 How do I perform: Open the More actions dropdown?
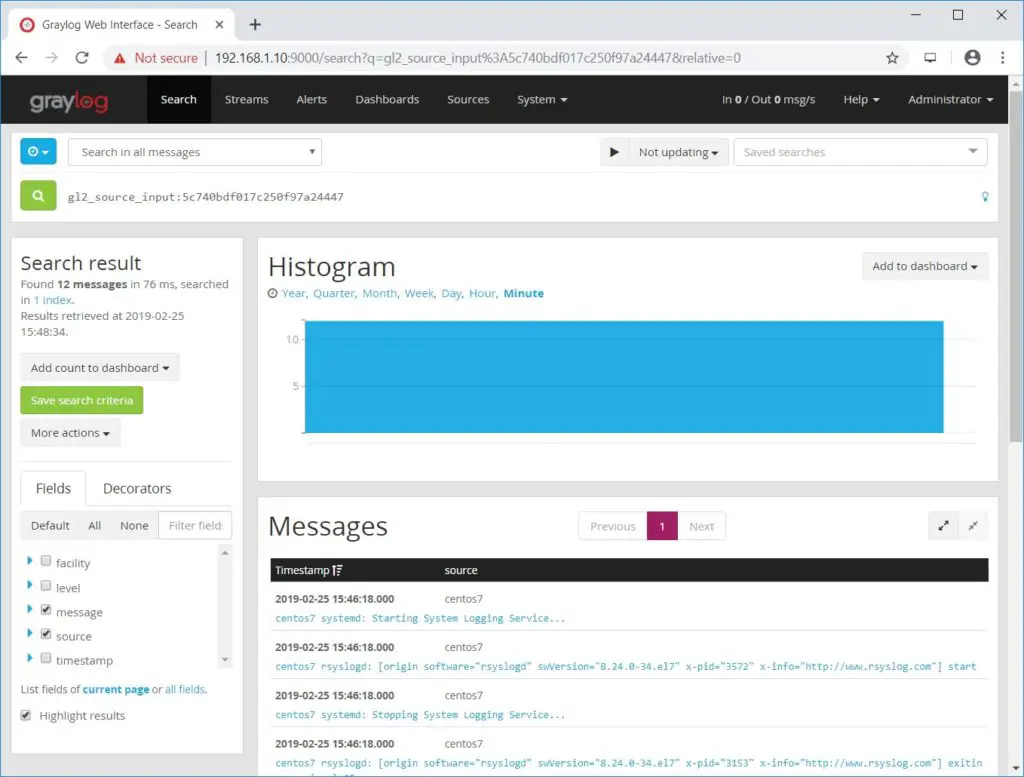70,433
